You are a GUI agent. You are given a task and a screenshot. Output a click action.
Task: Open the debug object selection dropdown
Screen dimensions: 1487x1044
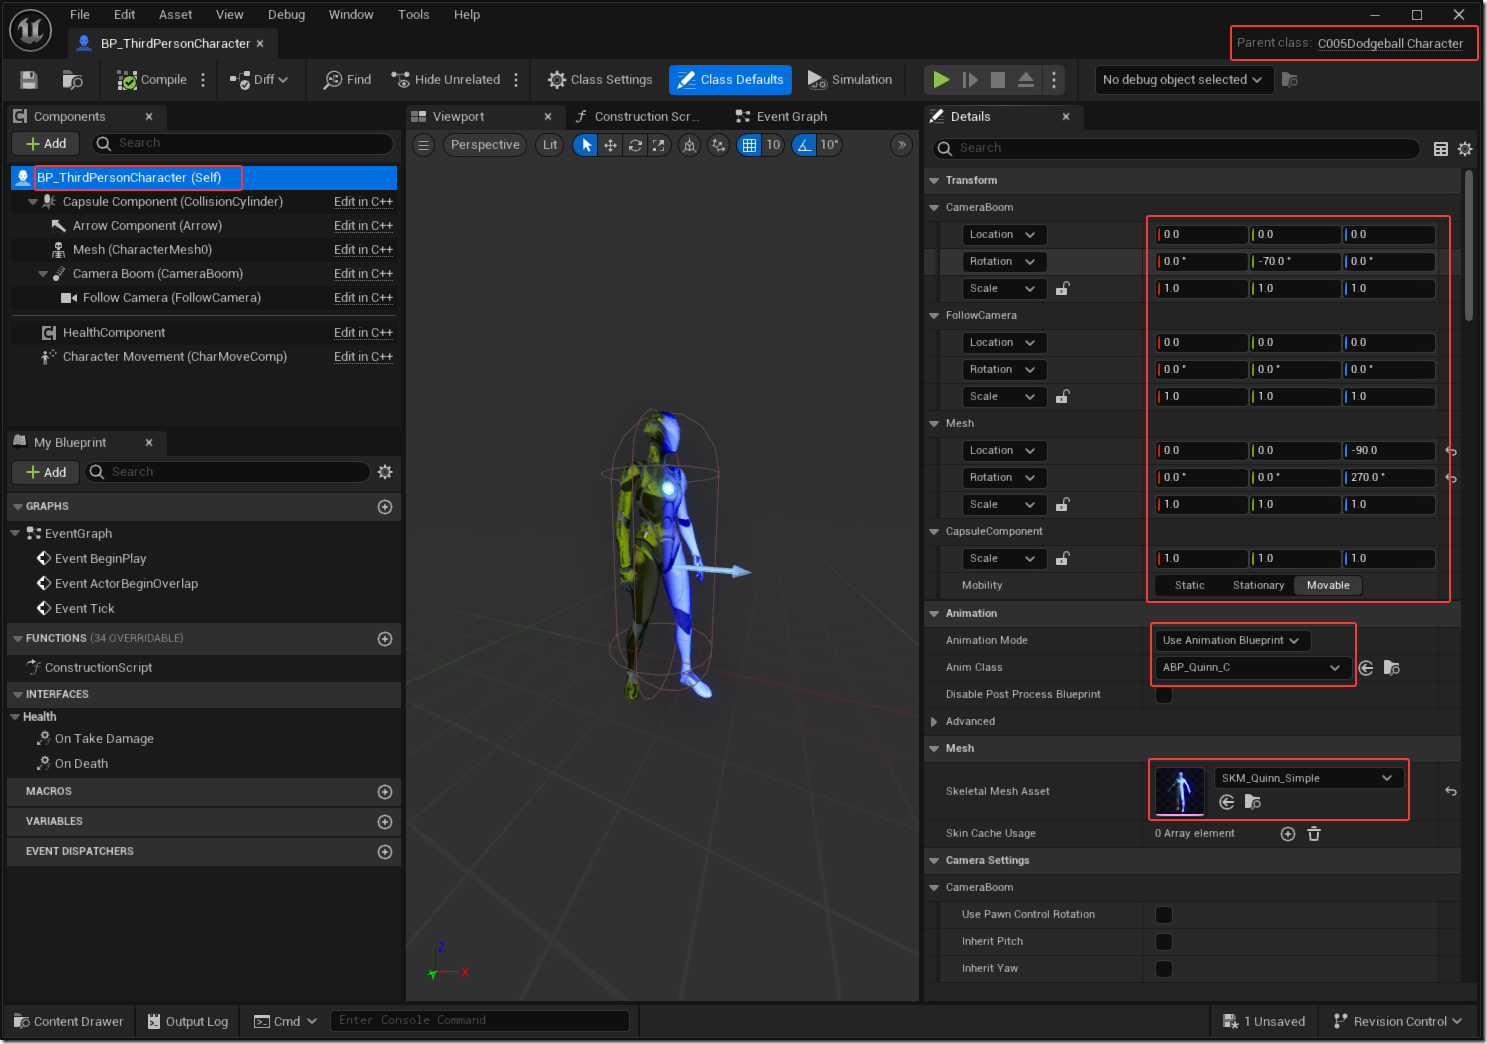click(1183, 80)
